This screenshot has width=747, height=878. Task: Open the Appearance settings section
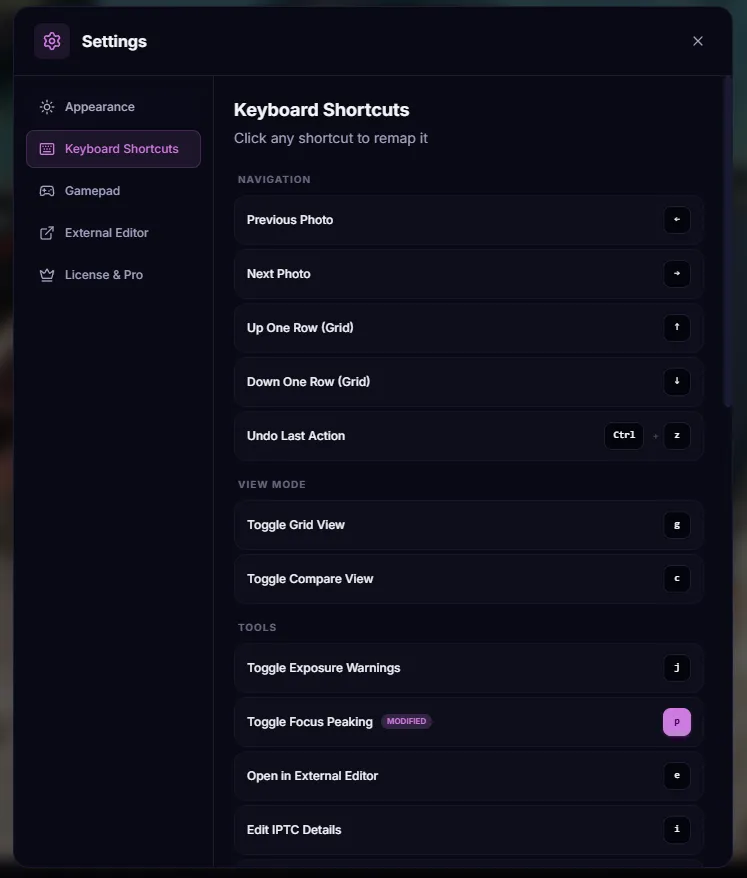[x=113, y=107]
